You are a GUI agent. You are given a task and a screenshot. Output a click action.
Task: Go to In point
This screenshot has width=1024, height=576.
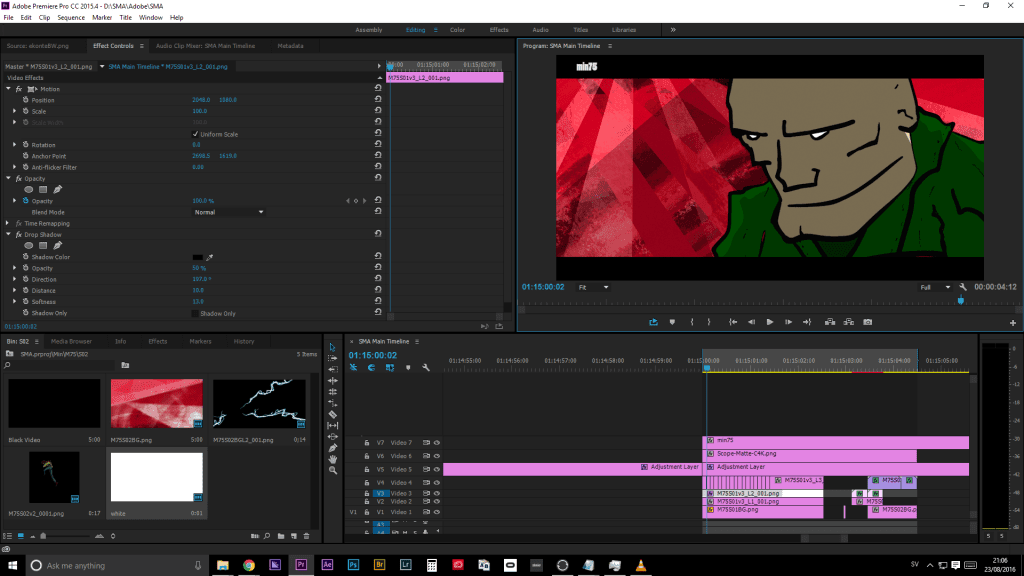coord(733,322)
